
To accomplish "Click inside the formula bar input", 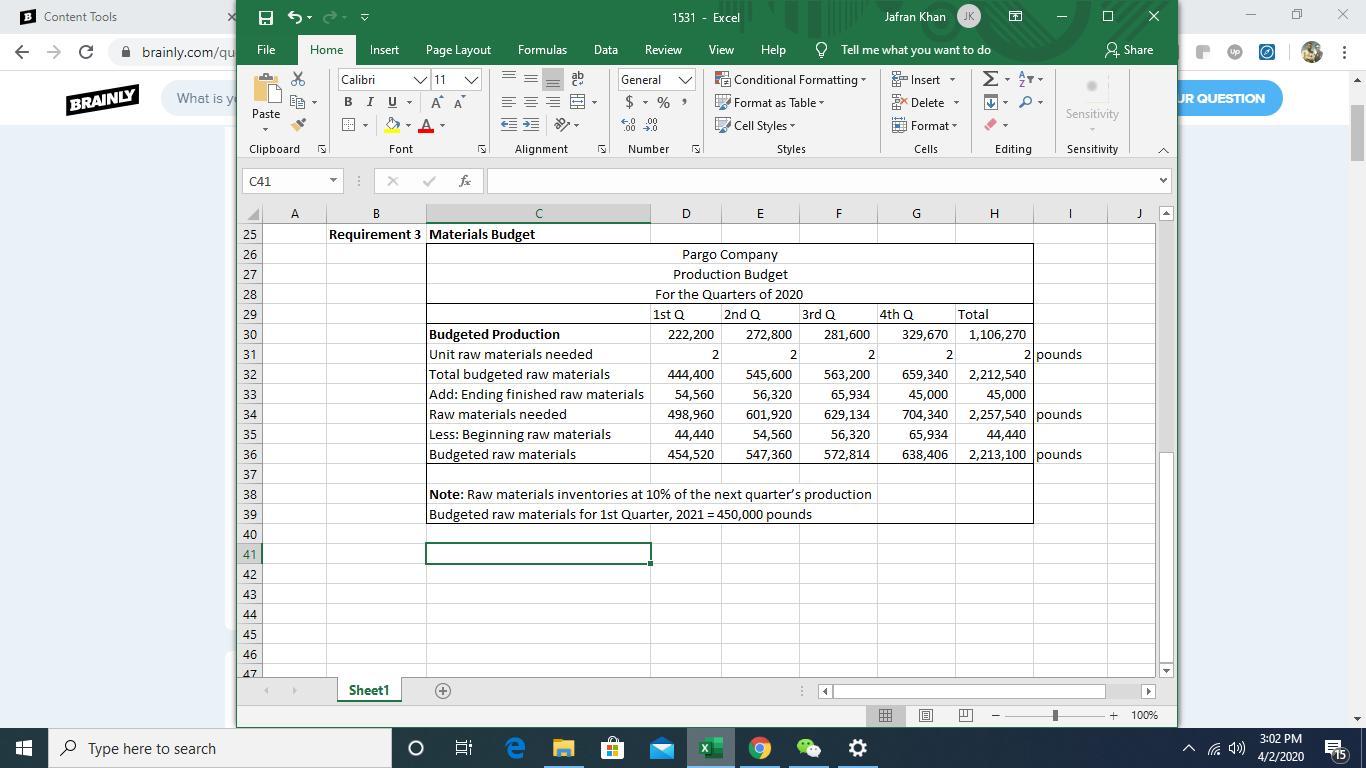I will point(820,181).
